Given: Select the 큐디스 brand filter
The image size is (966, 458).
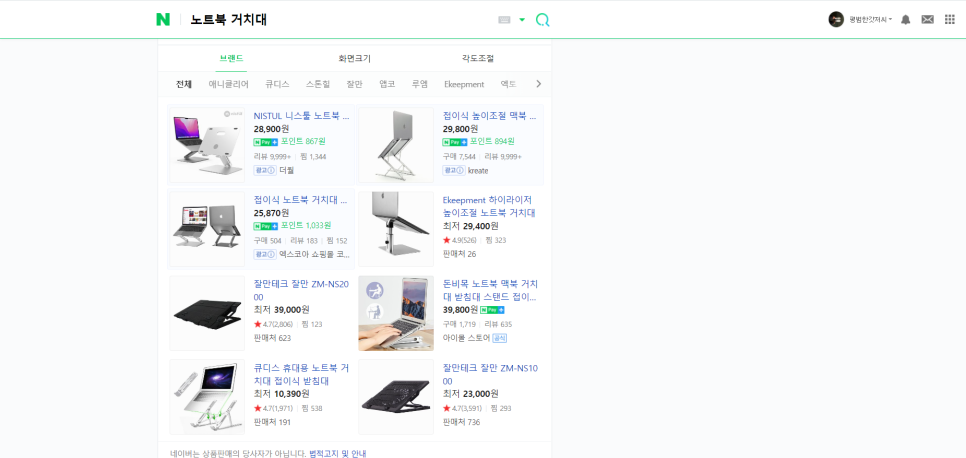Looking at the screenshot, I should pos(277,84).
